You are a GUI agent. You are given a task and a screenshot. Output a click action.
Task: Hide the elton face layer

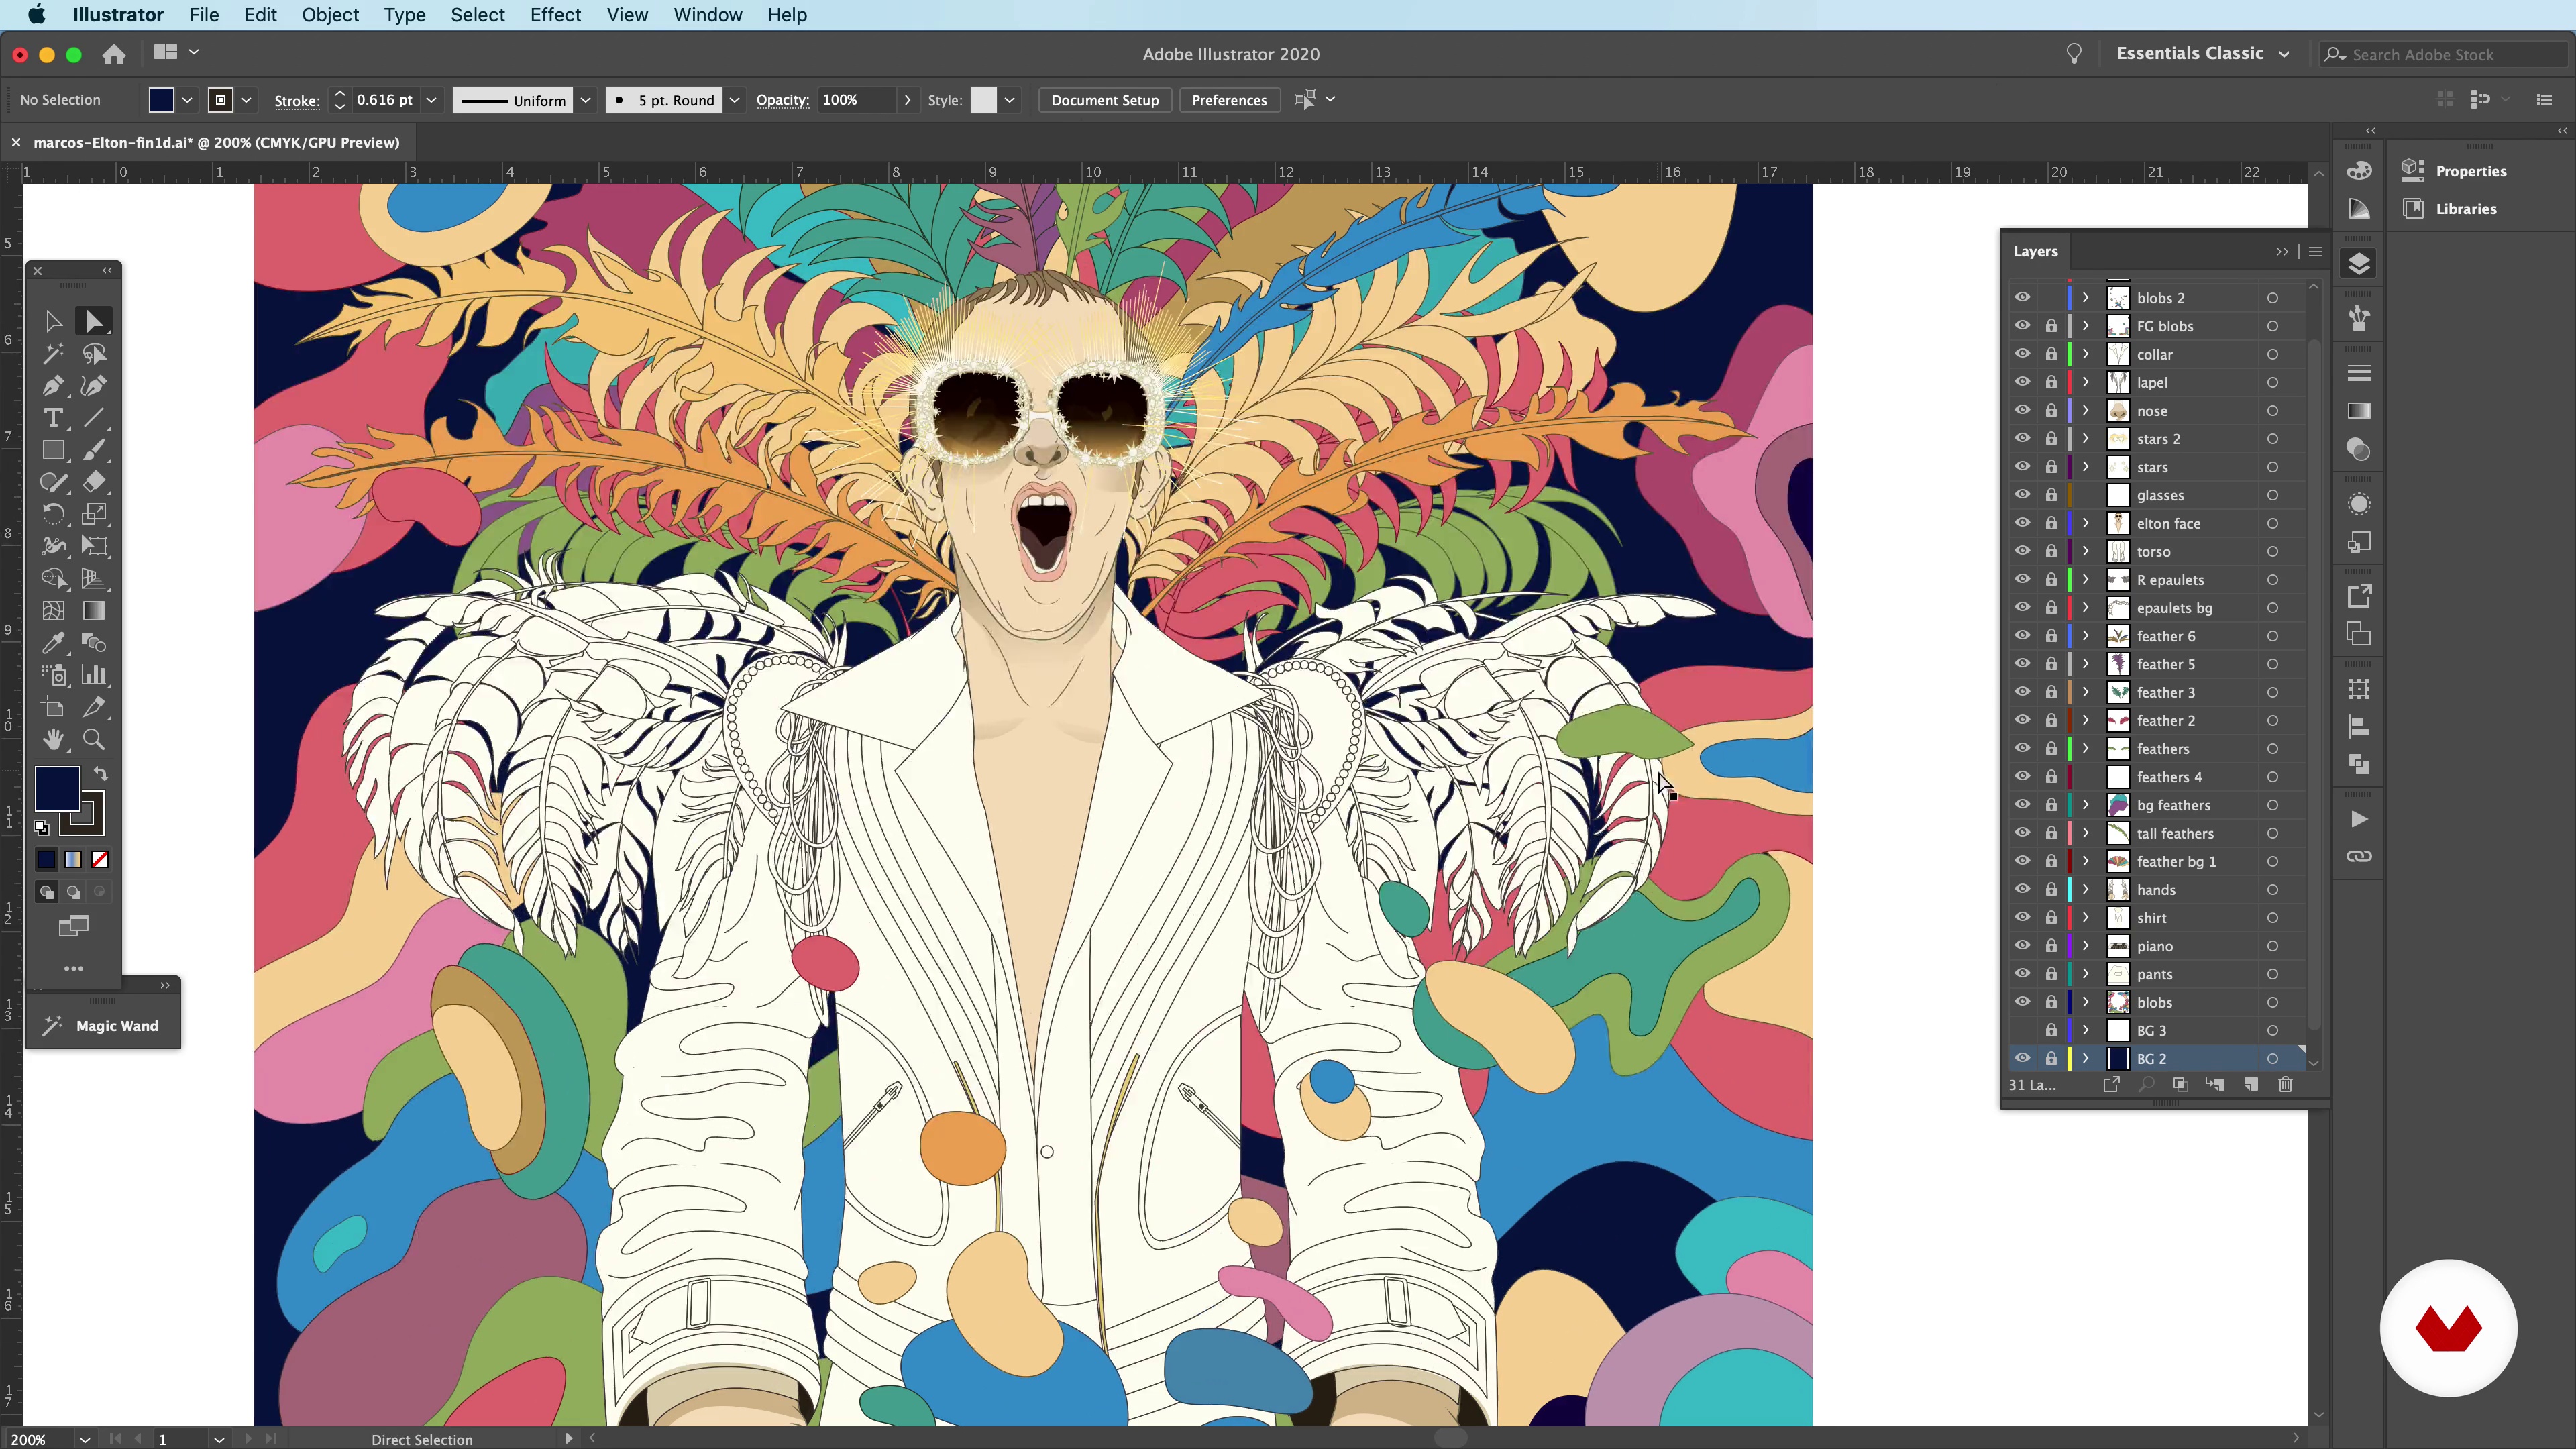point(2022,522)
